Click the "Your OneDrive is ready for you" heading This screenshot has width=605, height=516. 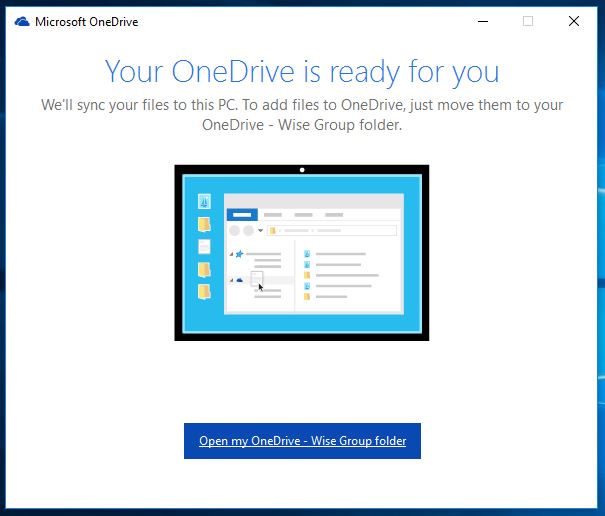coord(302,72)
